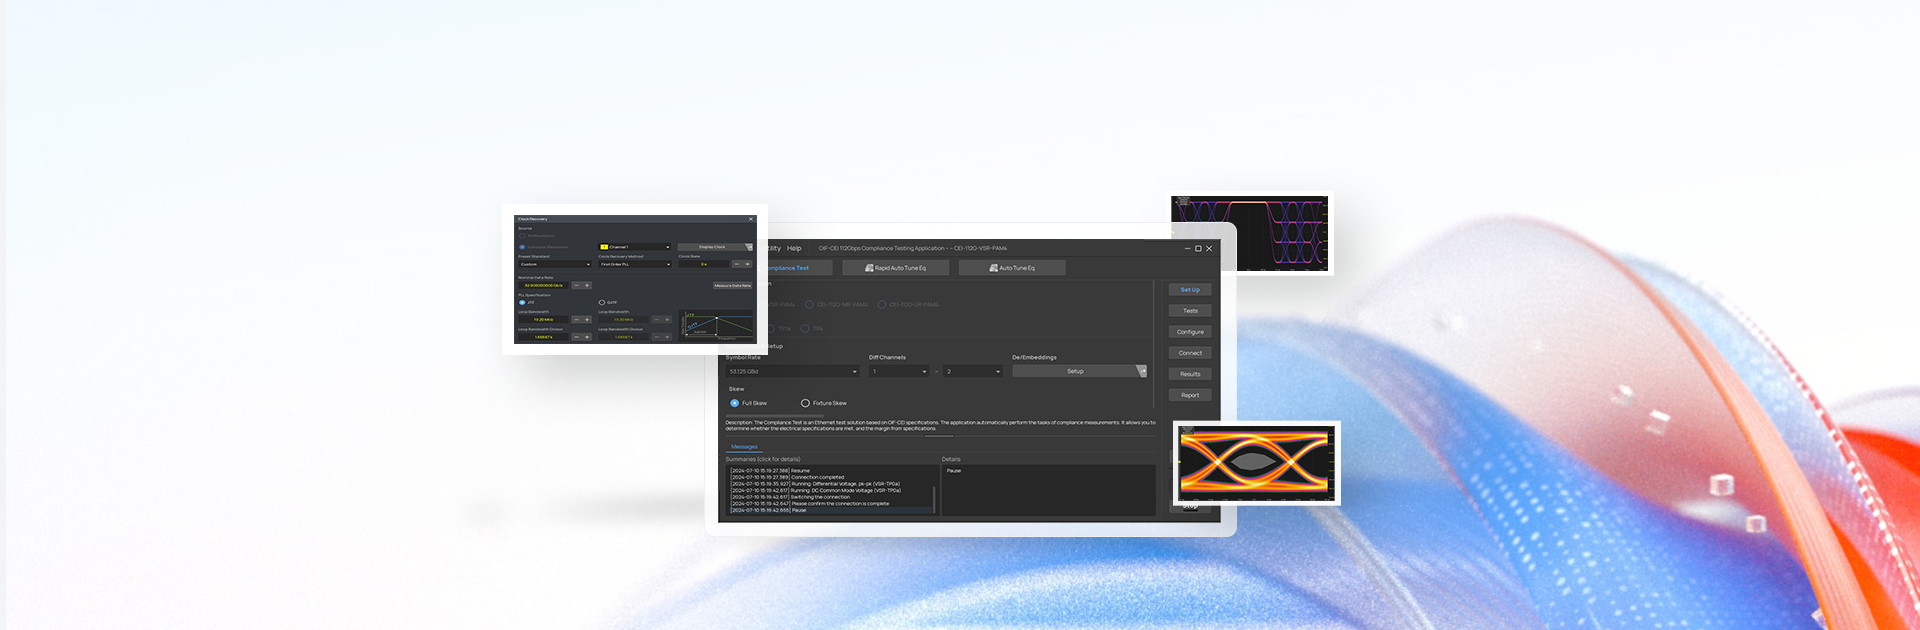Click the Set Up step button
Screen dimensions: 1920x630
coord(1190,290)
